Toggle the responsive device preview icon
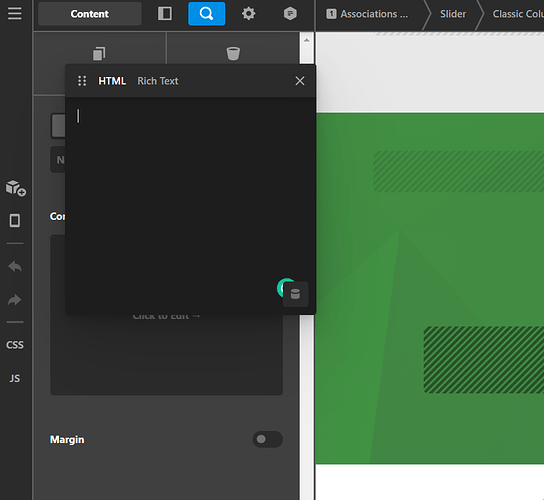This screenshot has width=544, height=500. point(15,220)
